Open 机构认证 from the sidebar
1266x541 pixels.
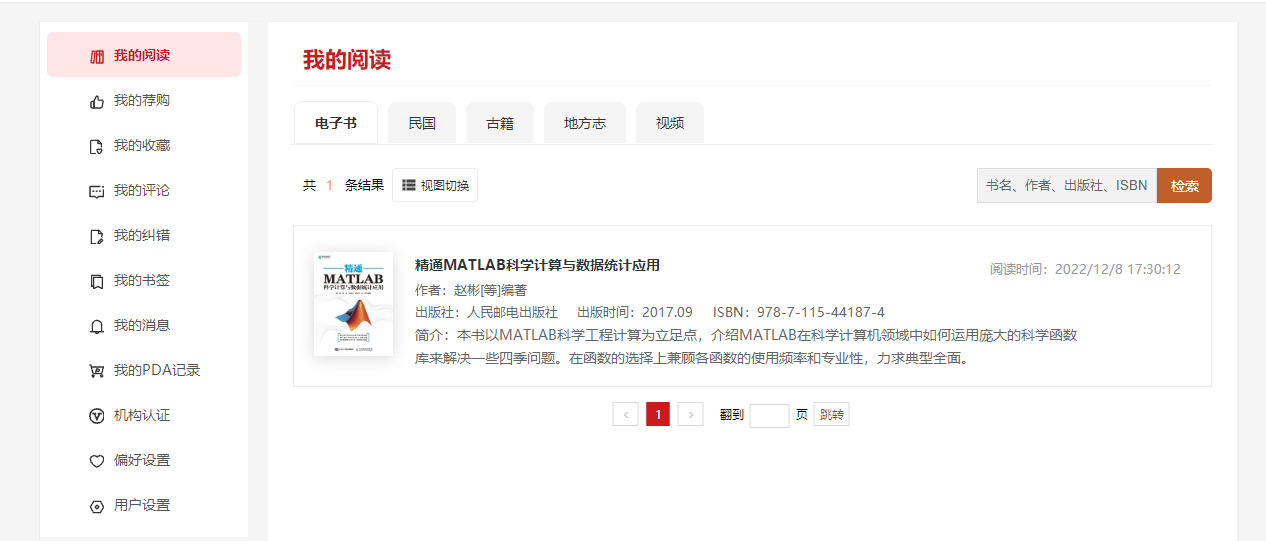pos(141,415)
